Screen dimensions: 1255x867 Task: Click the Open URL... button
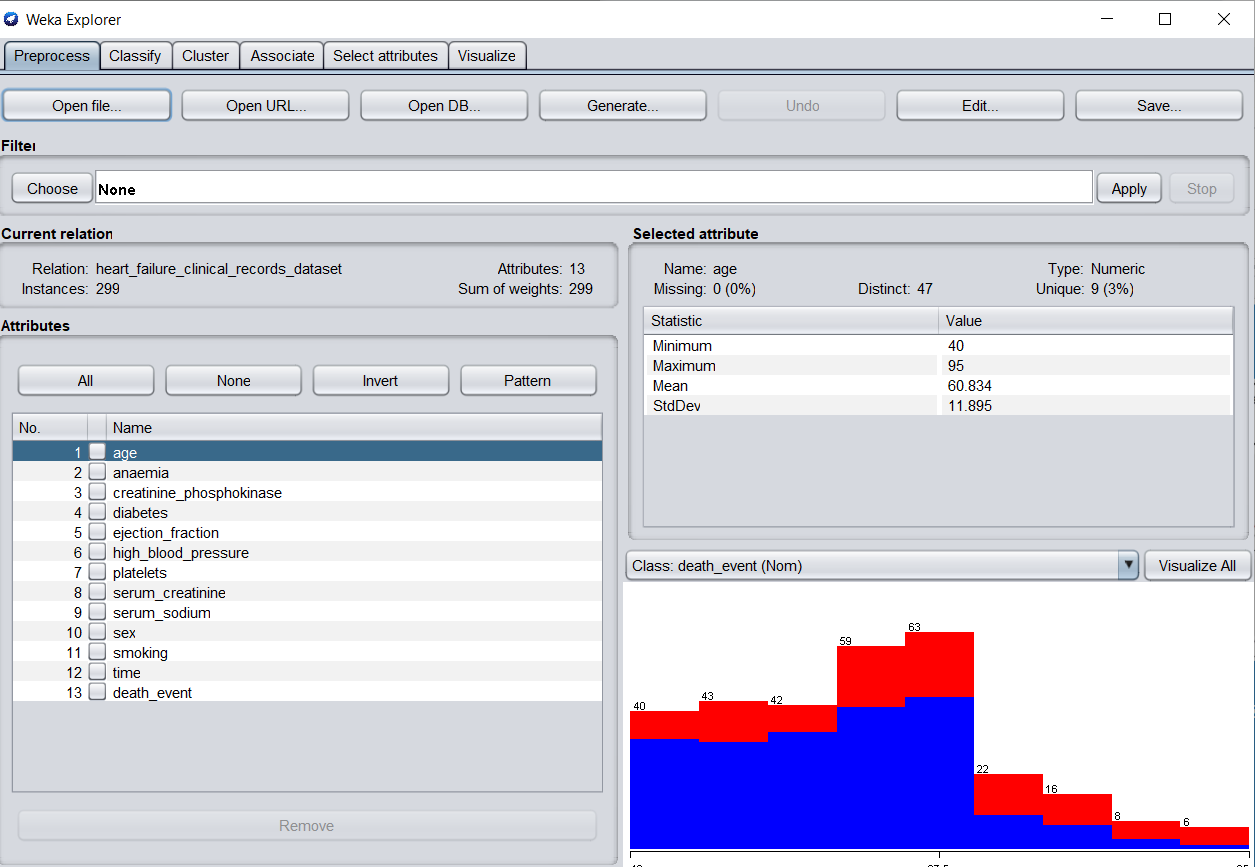[x=266, y=105]
